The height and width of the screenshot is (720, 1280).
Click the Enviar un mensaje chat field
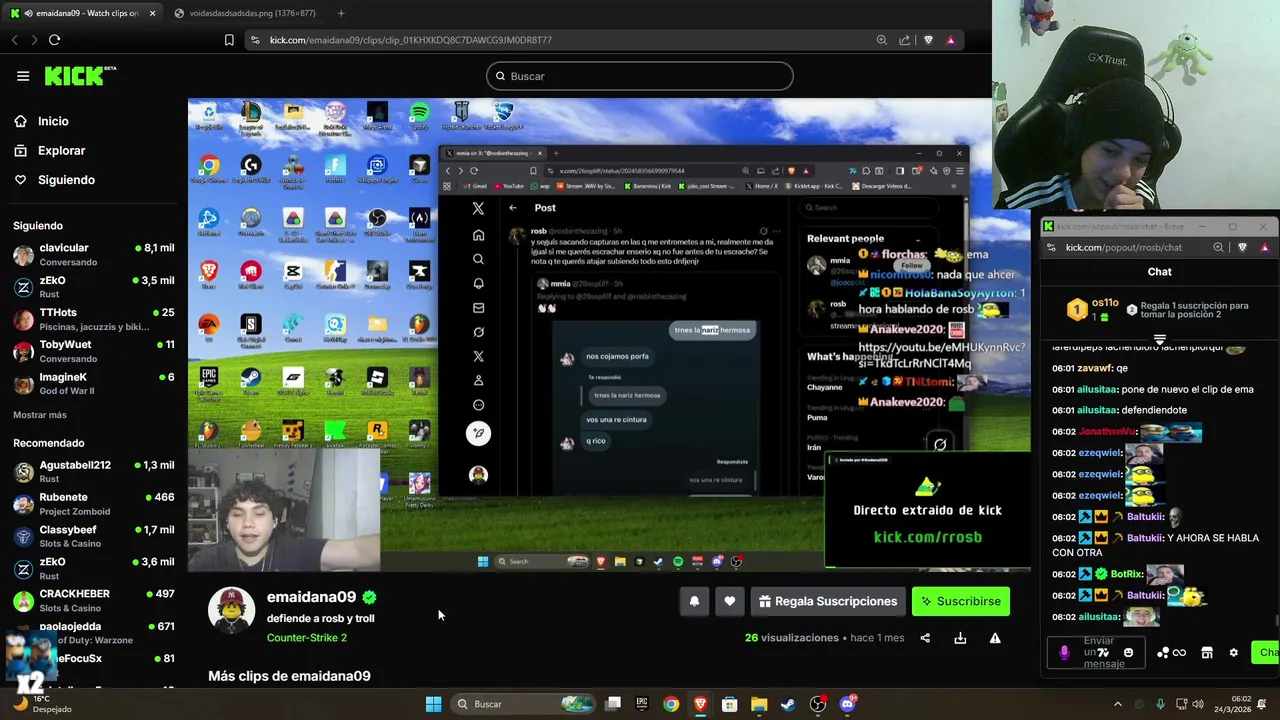click(x=1098, y=652)
